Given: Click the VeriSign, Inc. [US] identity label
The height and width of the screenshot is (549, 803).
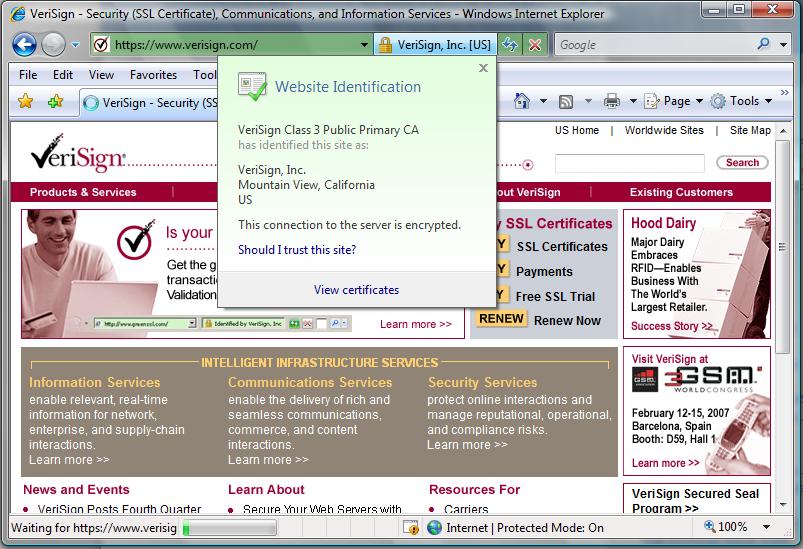Looking at the screenshot, I should tap(444, 45).
